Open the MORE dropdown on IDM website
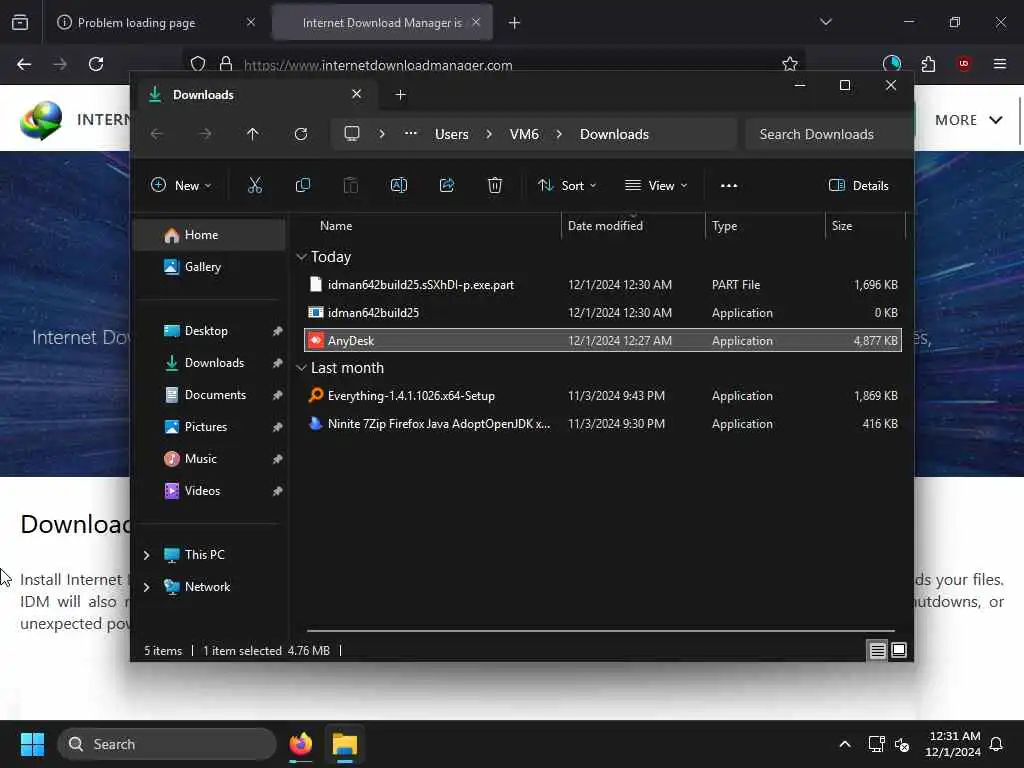Screen dimensions: 1024x768 click(x=968, y=120)
